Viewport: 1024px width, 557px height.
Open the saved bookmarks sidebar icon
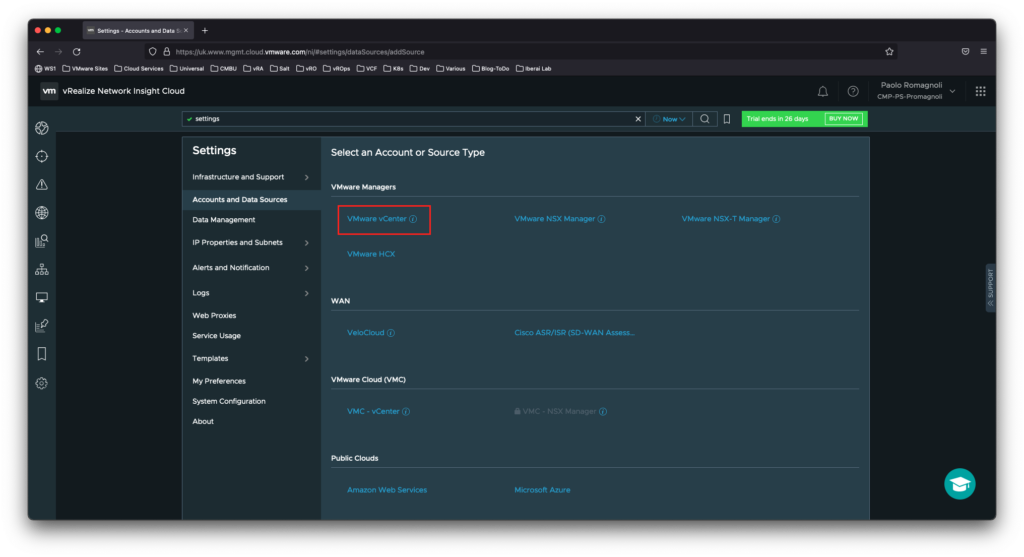click(x=42, y=354)
